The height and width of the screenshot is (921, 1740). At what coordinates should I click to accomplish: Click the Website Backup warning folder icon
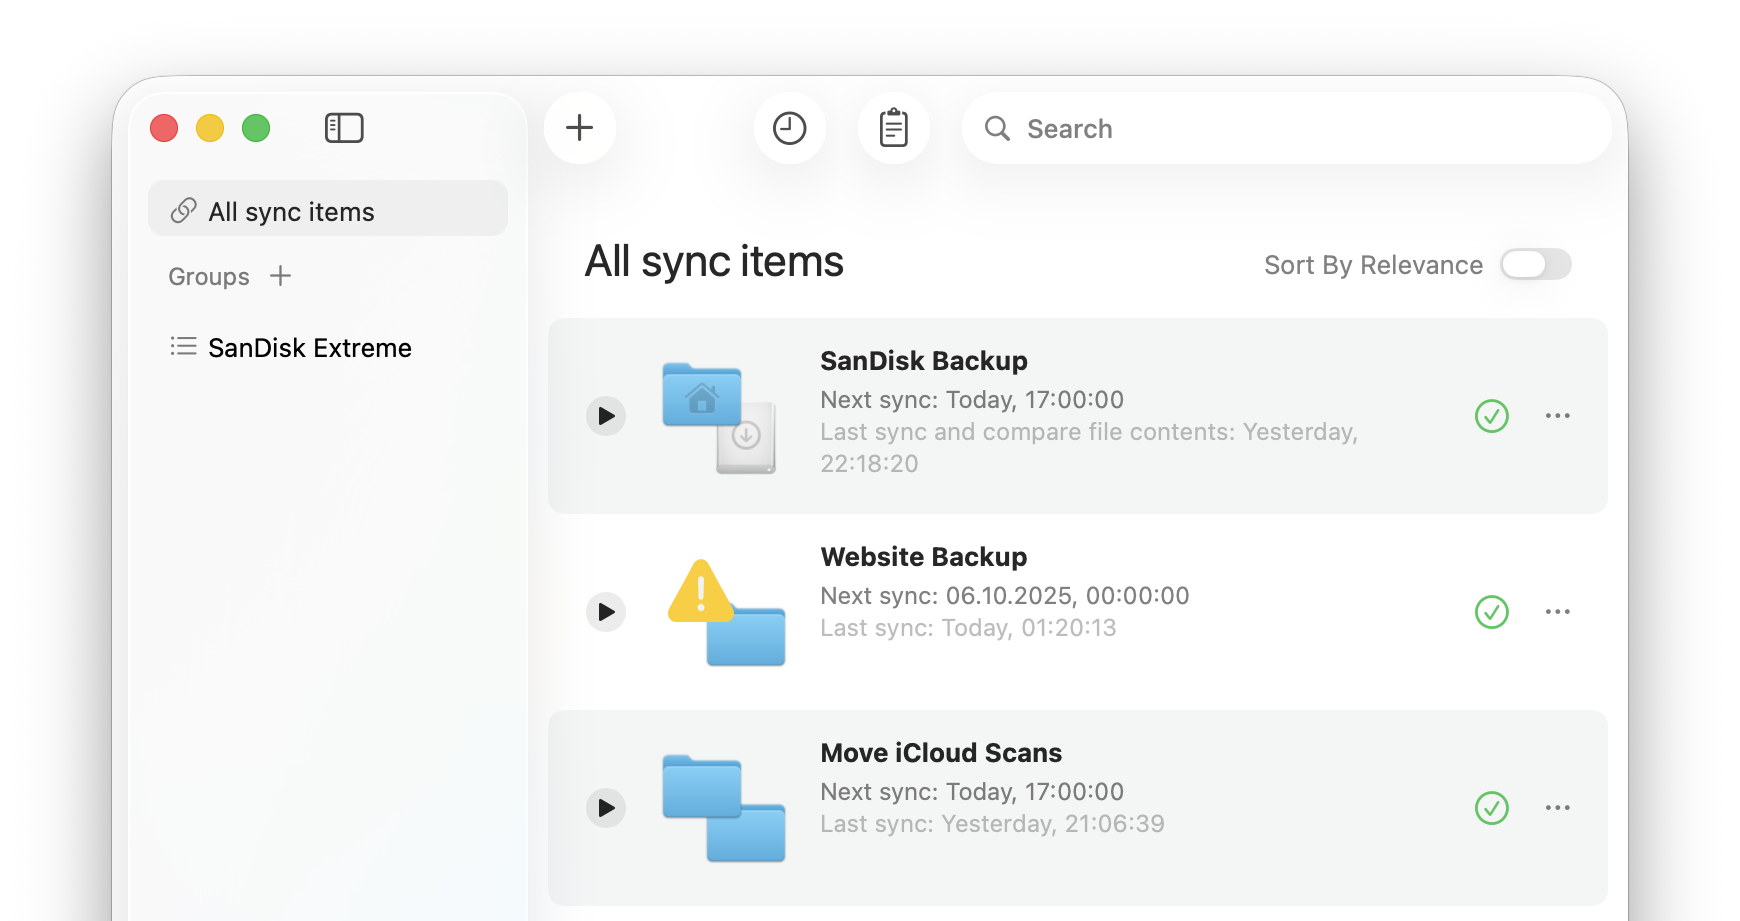(x=725, y=613)
